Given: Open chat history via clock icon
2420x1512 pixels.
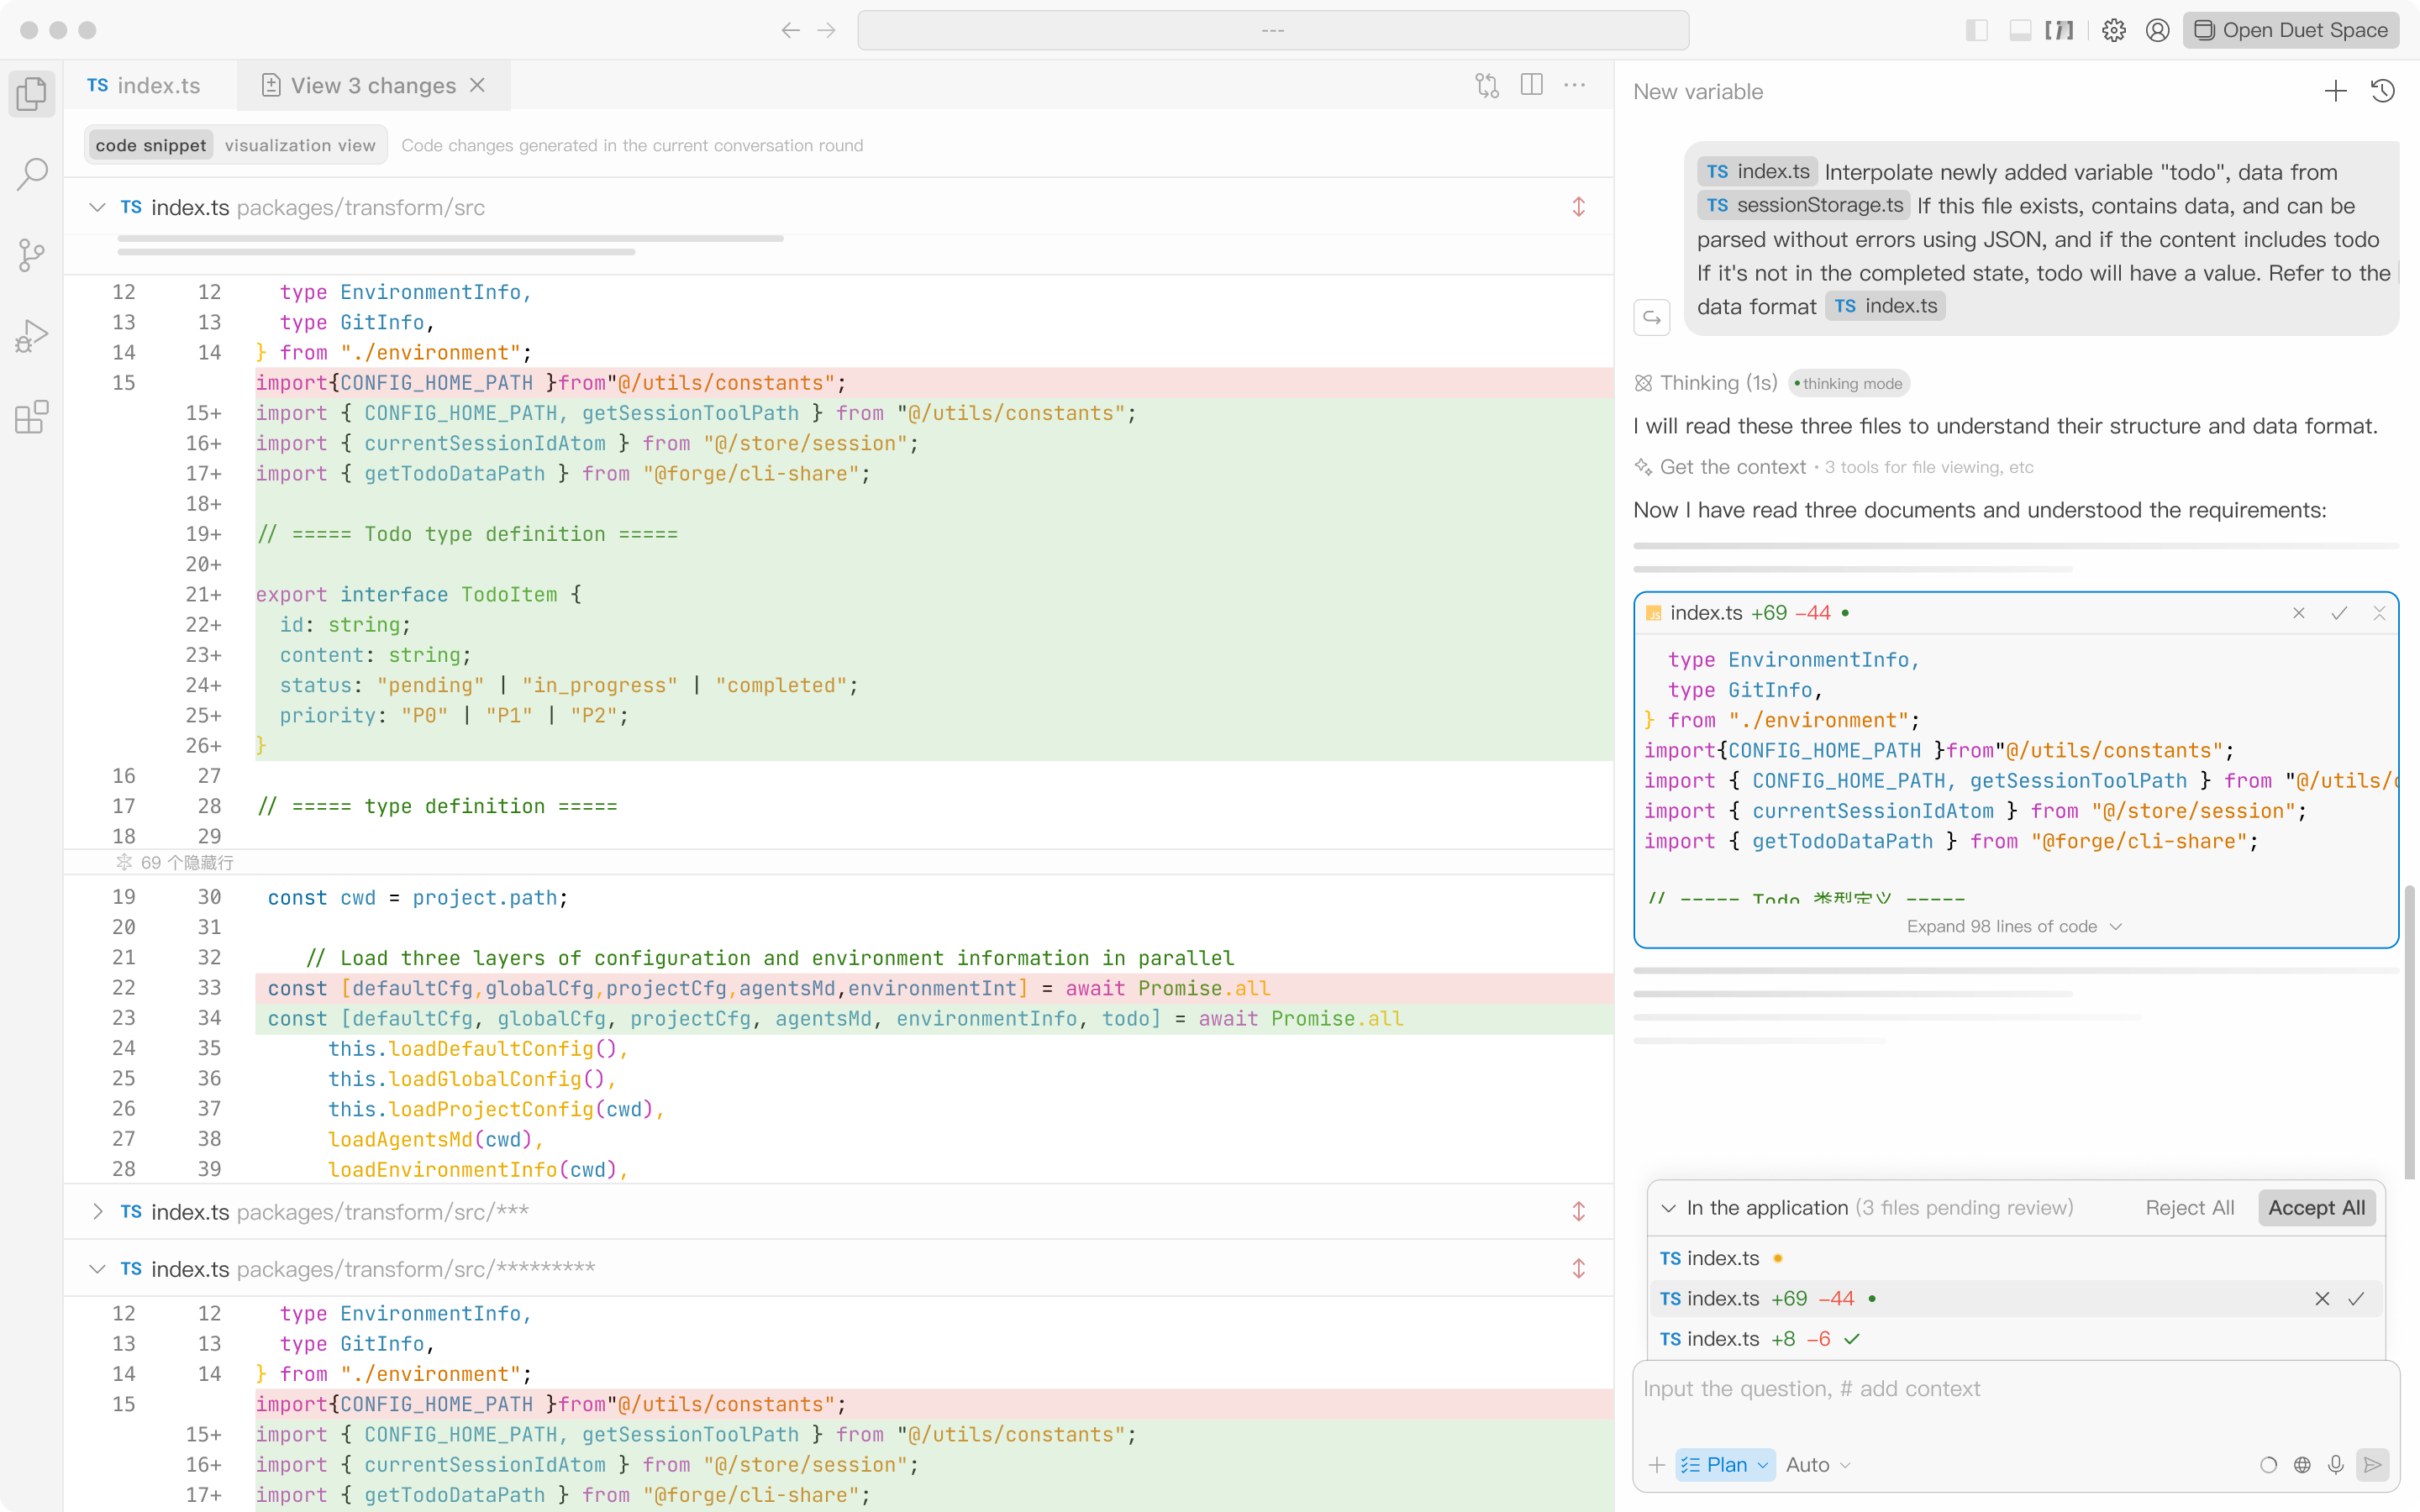Looking at the screenshot, I should pos(2383,91).
